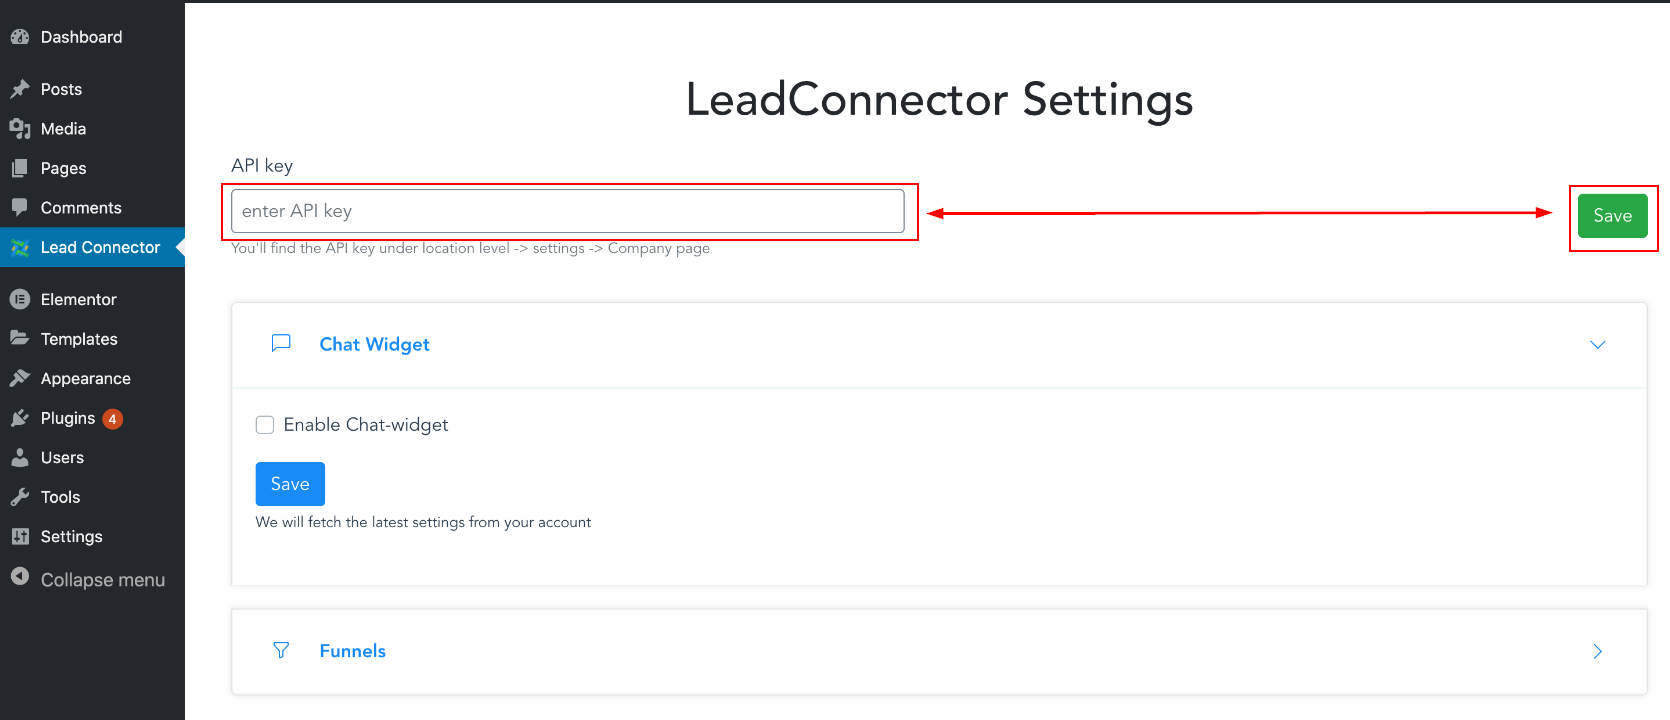Click the Media library icon
This screenshot has width=1670, height=720.
(20, 129)
